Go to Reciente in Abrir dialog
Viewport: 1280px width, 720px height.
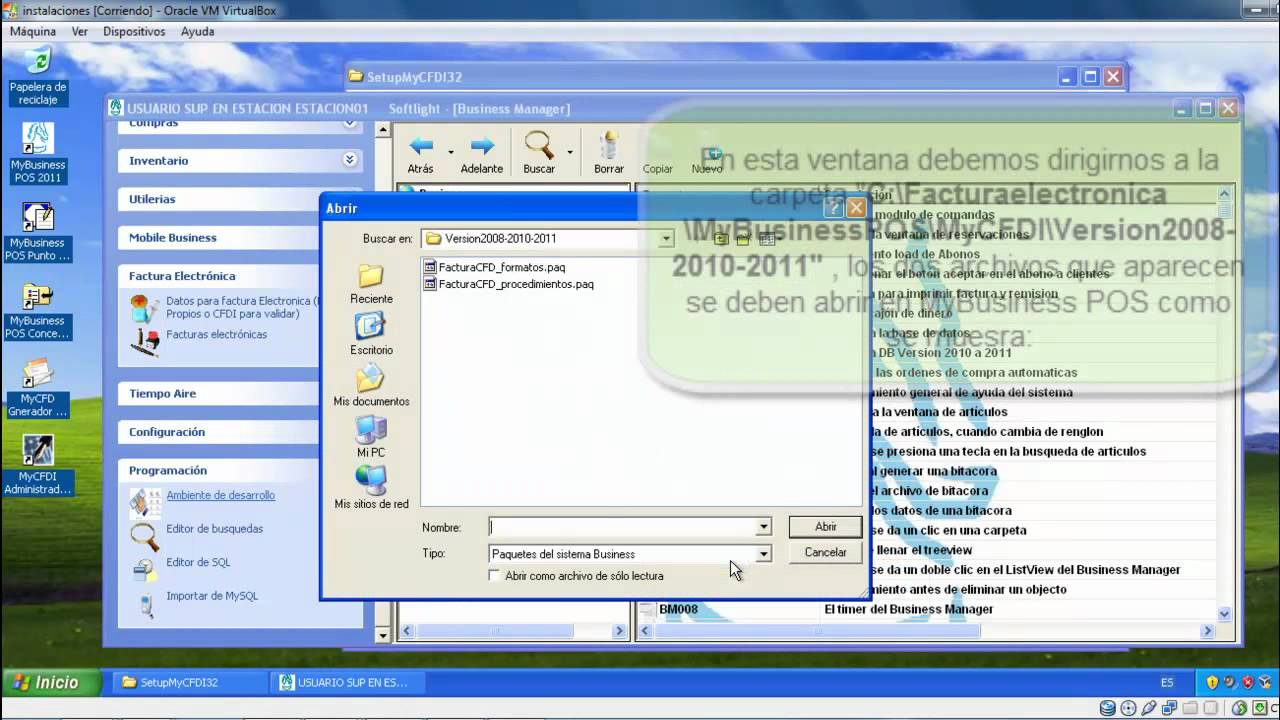point(371,284)
